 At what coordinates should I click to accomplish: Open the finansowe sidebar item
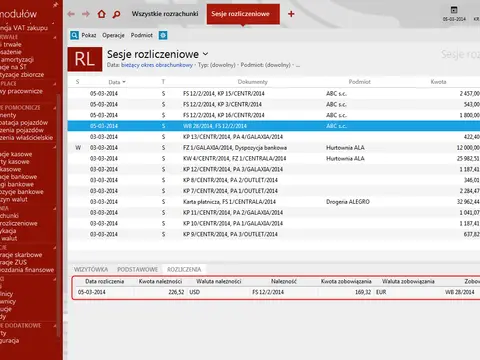pos(27,270)
